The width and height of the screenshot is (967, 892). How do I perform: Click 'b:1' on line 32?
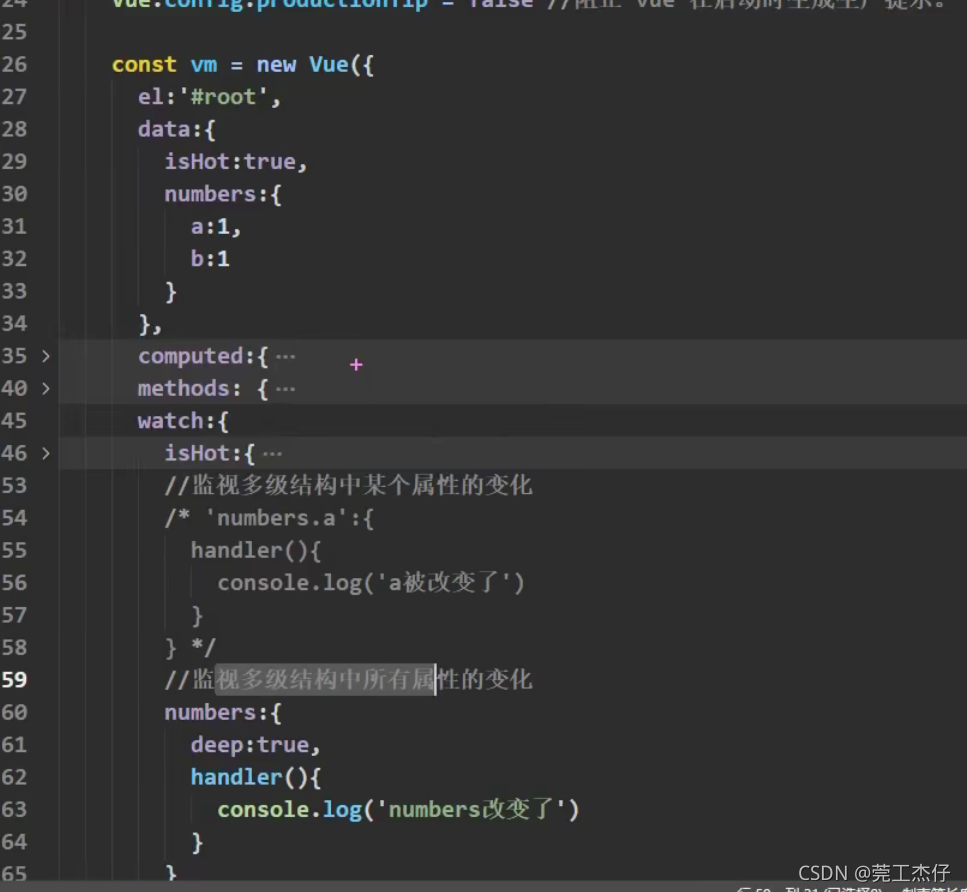[210, 259]
